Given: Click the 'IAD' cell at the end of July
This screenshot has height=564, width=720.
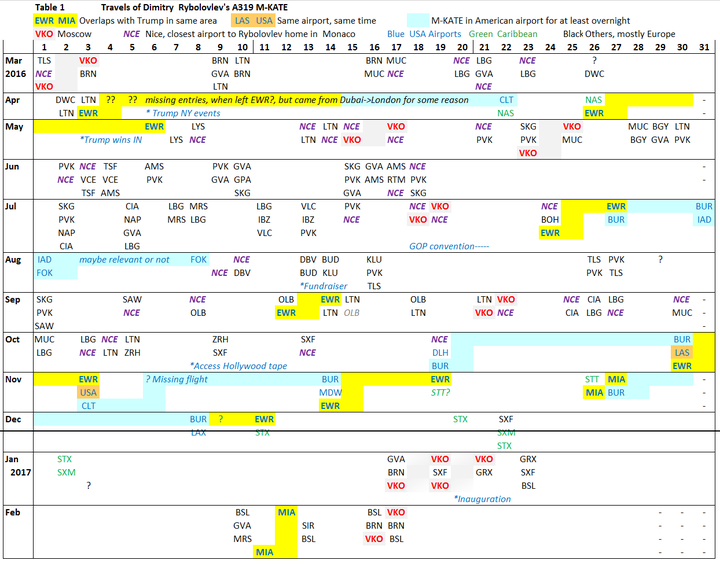Looking at the screenshot, I should coord(704,220).
